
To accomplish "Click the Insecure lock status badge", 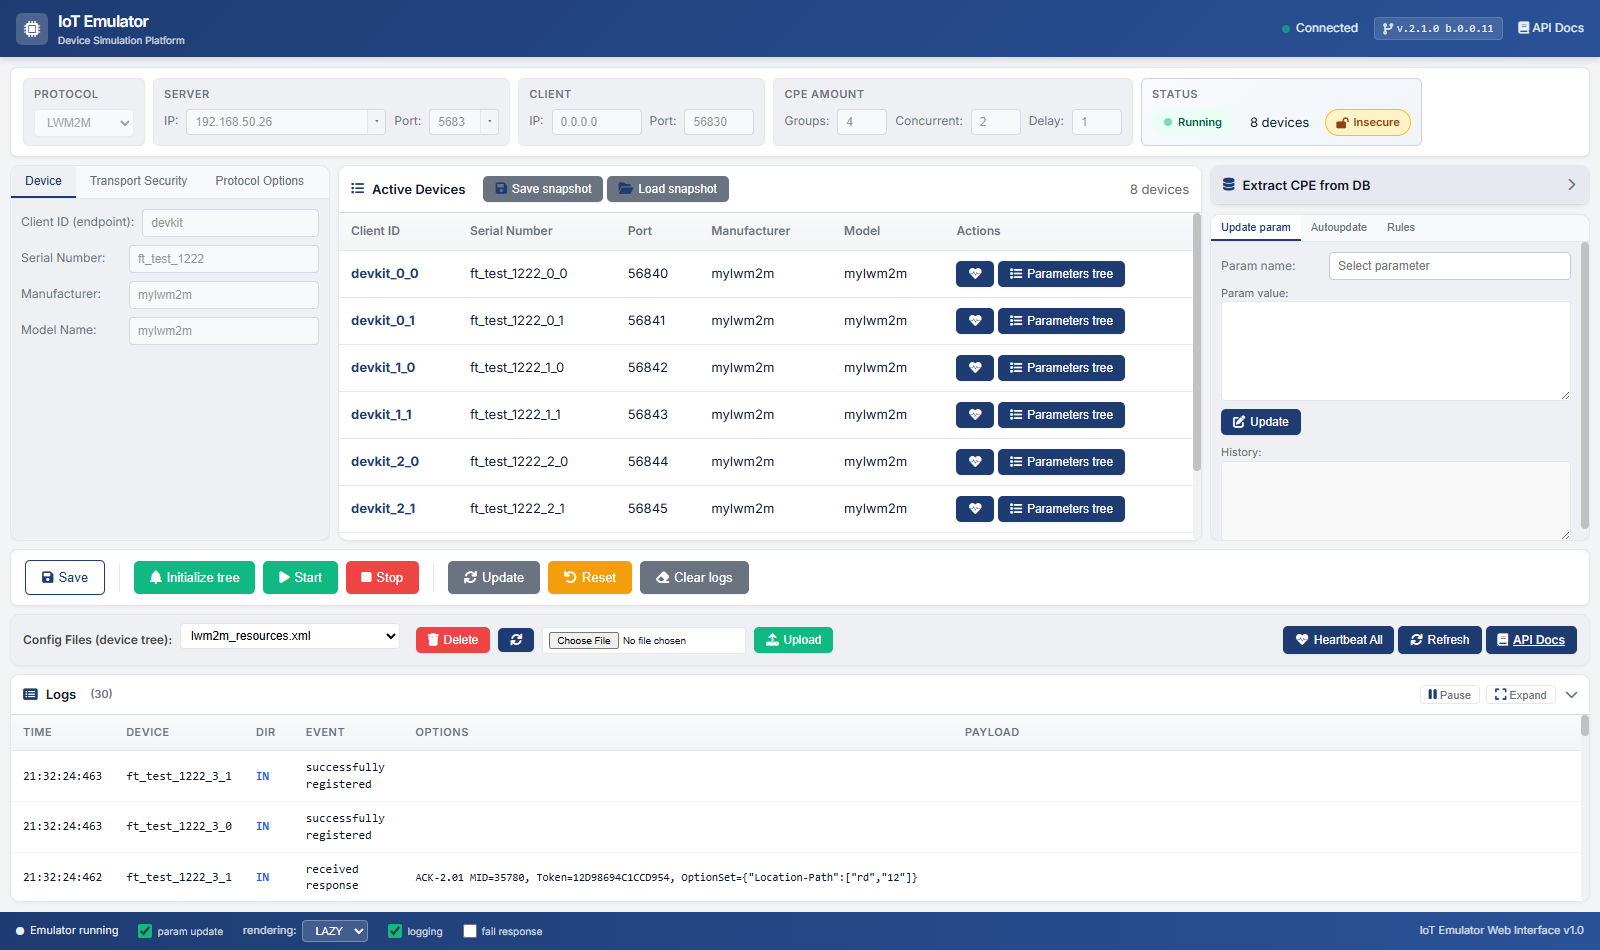I will tap(1368, 122).
